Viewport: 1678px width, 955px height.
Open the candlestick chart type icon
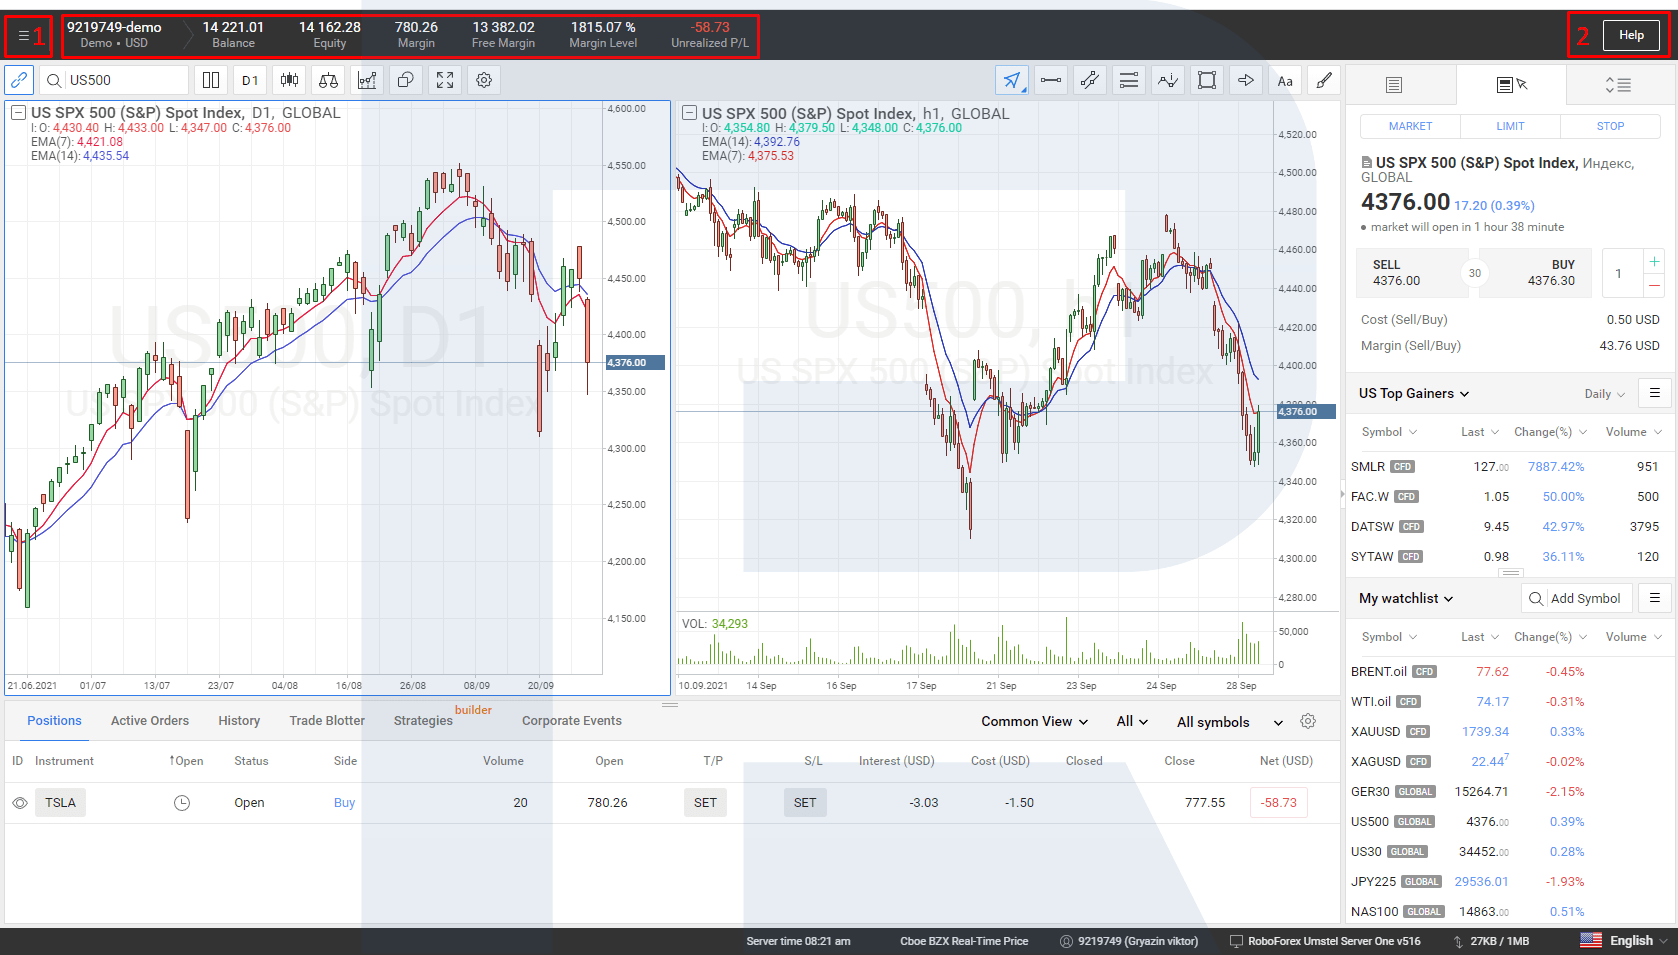289,80
